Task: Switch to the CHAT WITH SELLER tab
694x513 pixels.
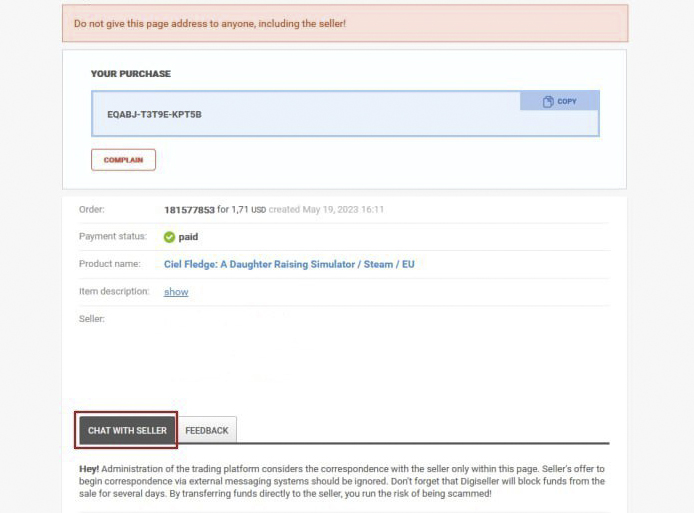Action: click(x=127, y=430)
